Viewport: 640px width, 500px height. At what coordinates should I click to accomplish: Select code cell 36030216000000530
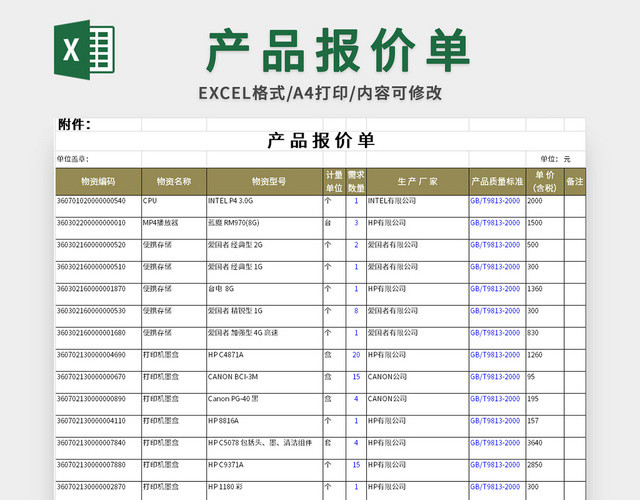coord(98,316)
